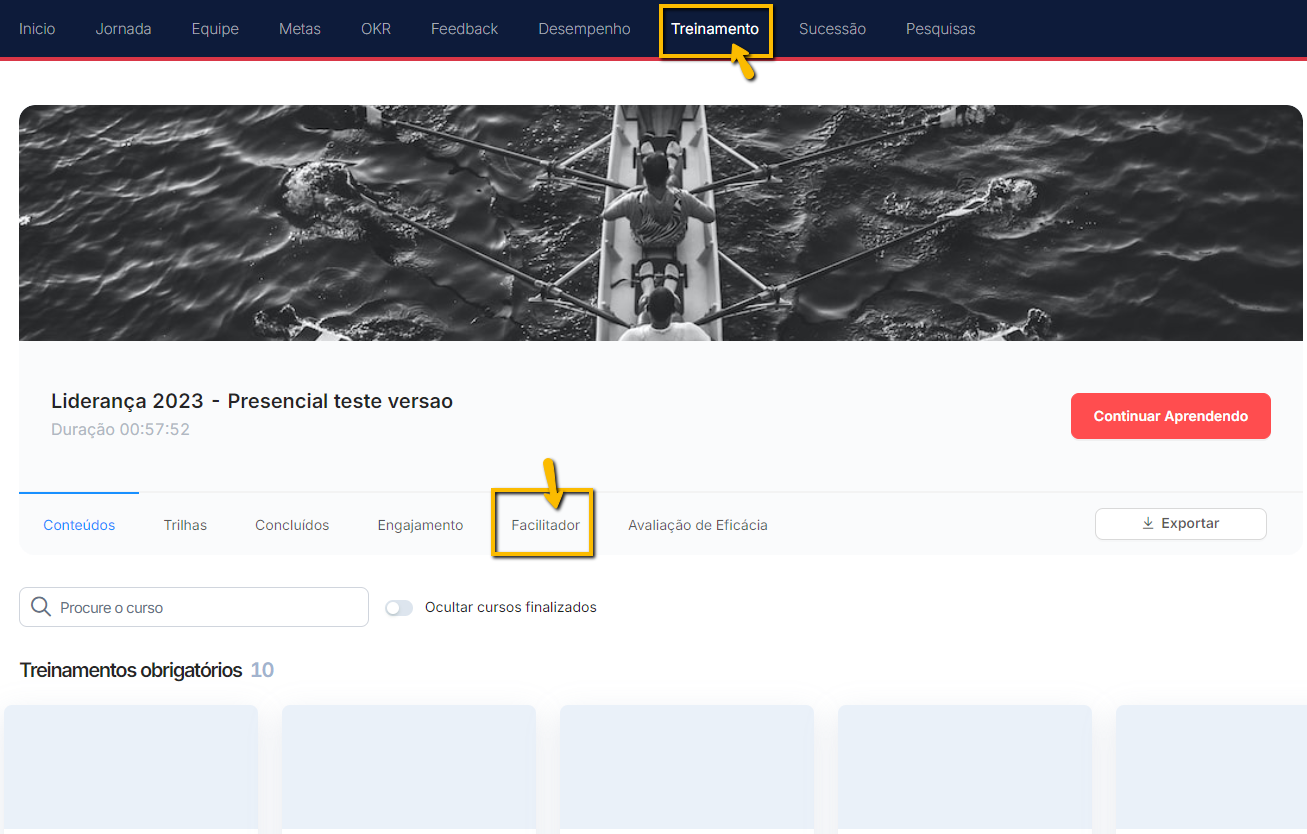Image resolution: width=1307 pixels, height=834 pixels.
Task: Click the magnifier search icon
Action: click(41, 607)
